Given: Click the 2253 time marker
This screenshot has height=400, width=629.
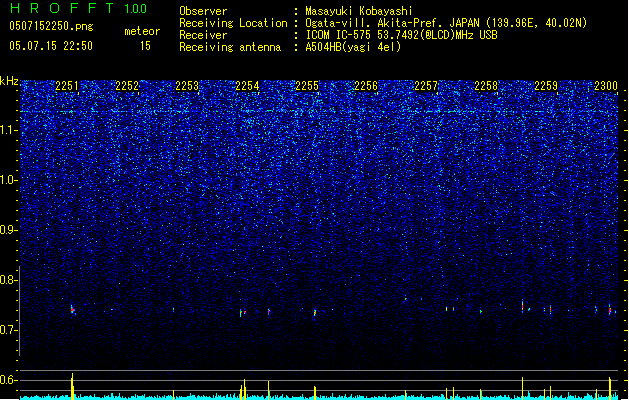Looking at the screenshot, I should pos(187,86).
